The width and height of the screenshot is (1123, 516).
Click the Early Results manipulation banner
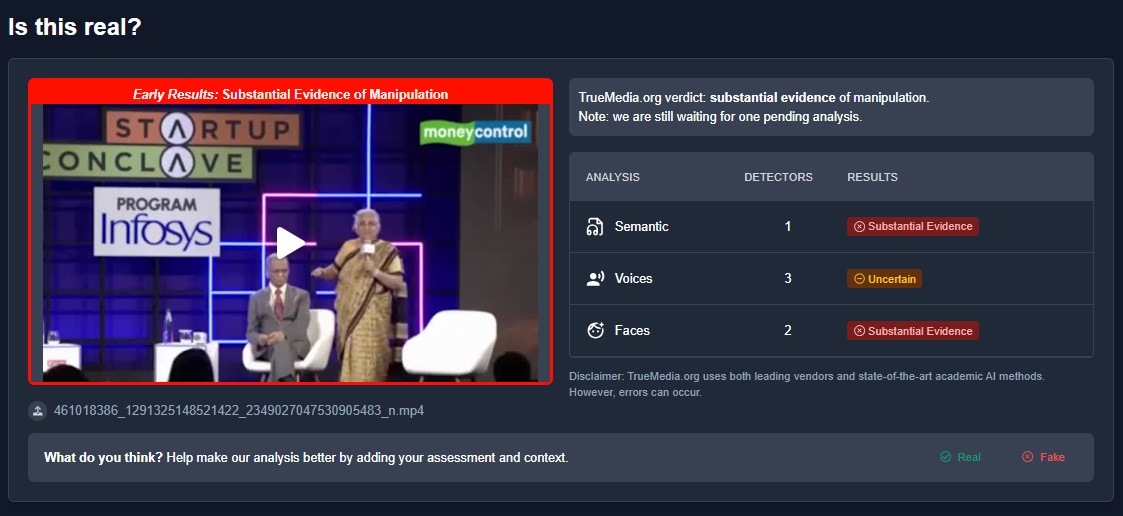290,94
